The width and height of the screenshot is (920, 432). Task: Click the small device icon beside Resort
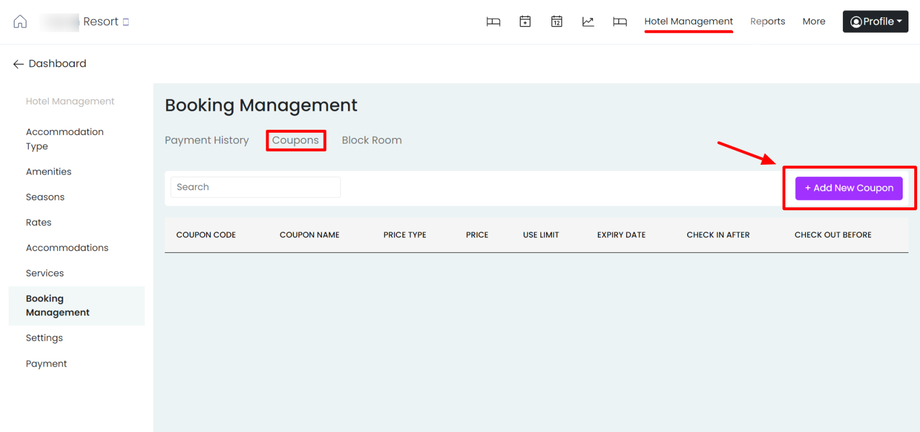126,22
